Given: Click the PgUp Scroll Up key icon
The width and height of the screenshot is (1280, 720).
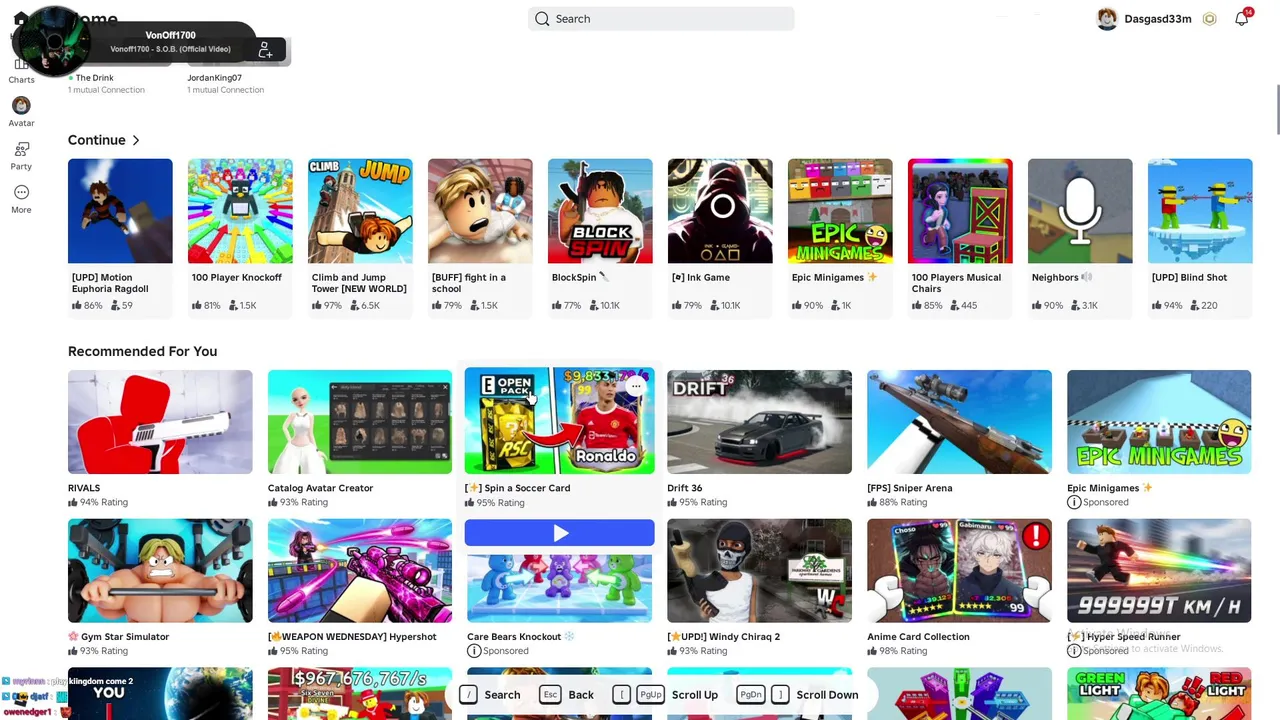Looking at the screenshot, I should (650, 695).
